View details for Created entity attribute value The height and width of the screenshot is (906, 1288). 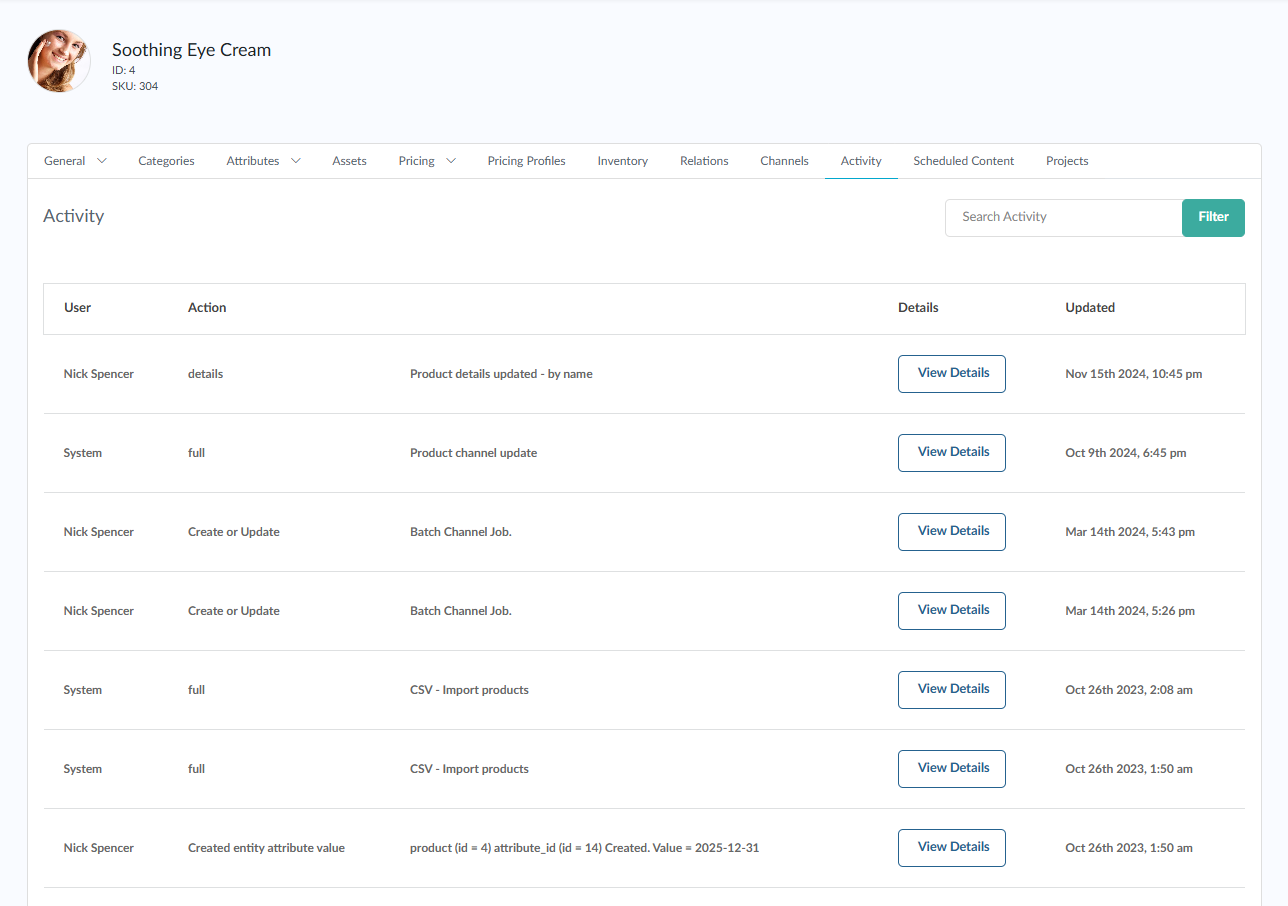coord(952,848)
